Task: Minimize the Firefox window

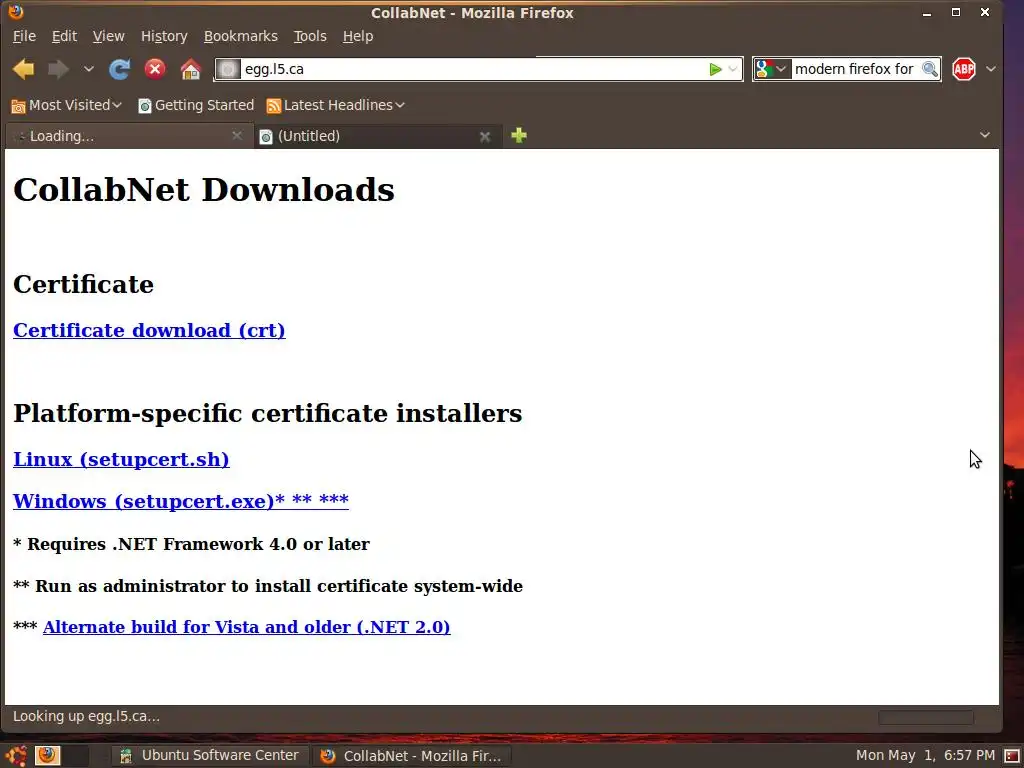Action: click(927, 12)
